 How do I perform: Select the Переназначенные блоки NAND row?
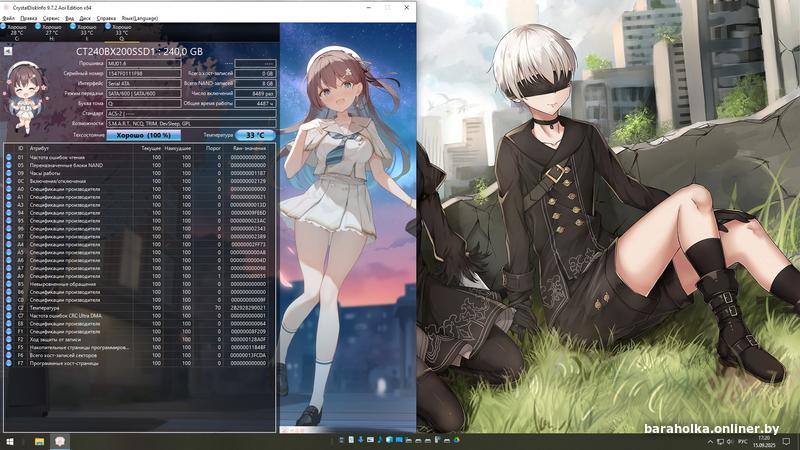point(139,165)
